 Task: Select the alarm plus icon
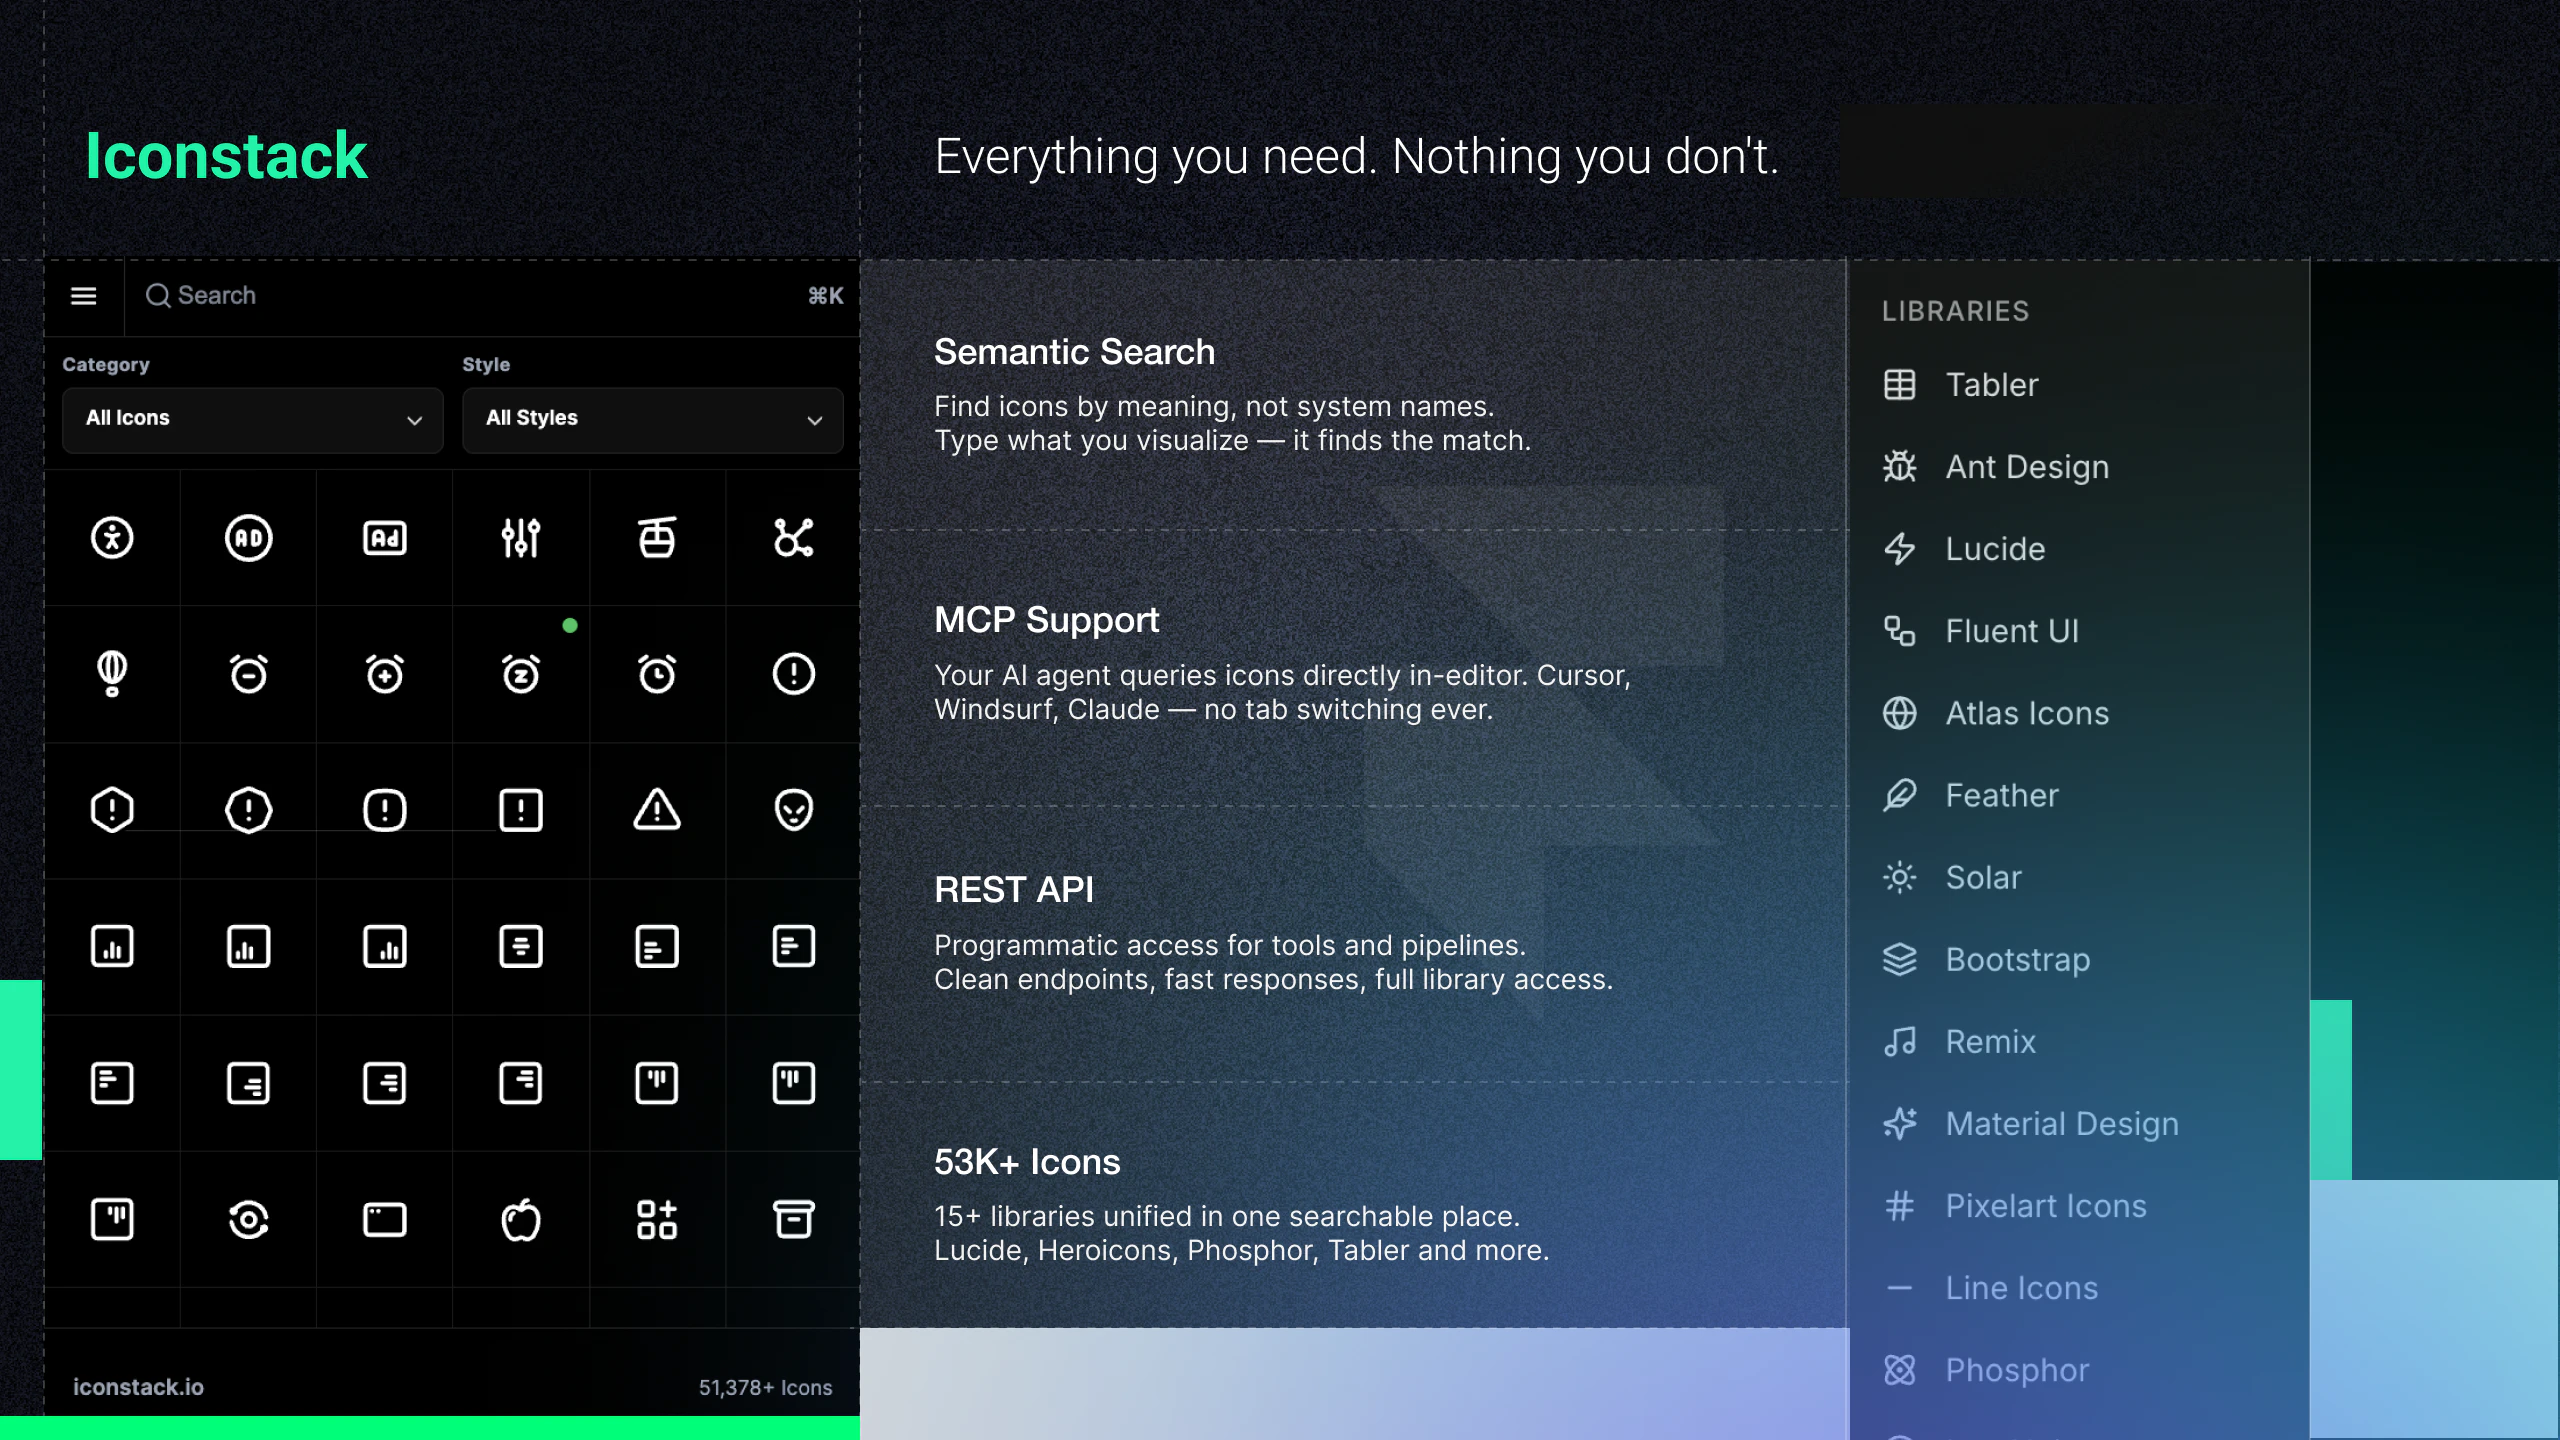click(x=385, y=674)
